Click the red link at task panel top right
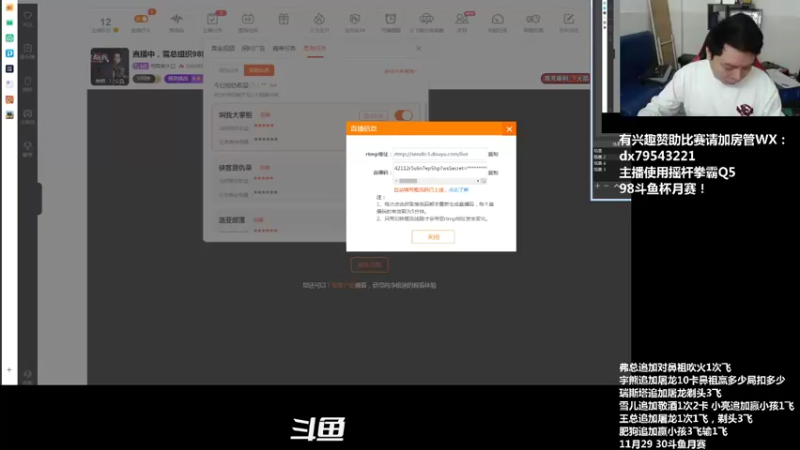The width and height of the screenshot is (800, 450). pos(401,71)
